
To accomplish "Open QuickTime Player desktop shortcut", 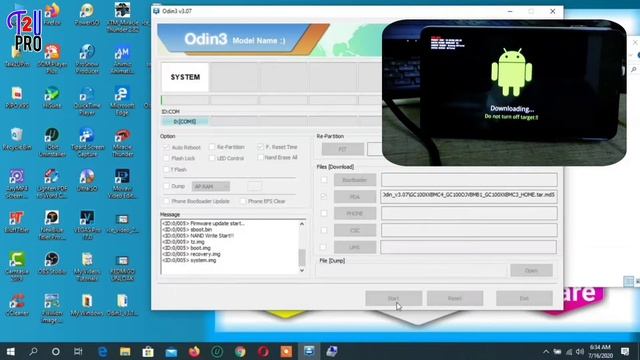I will [87, 100].
